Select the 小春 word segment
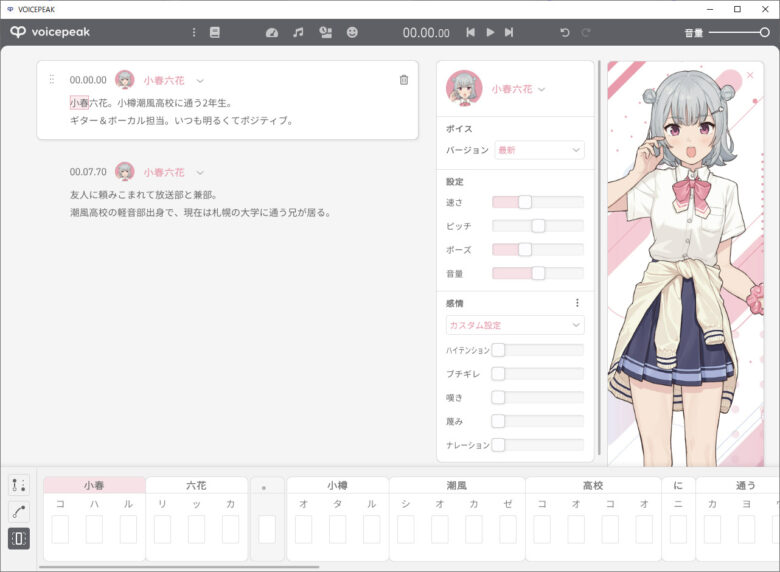 coord(95,485)
